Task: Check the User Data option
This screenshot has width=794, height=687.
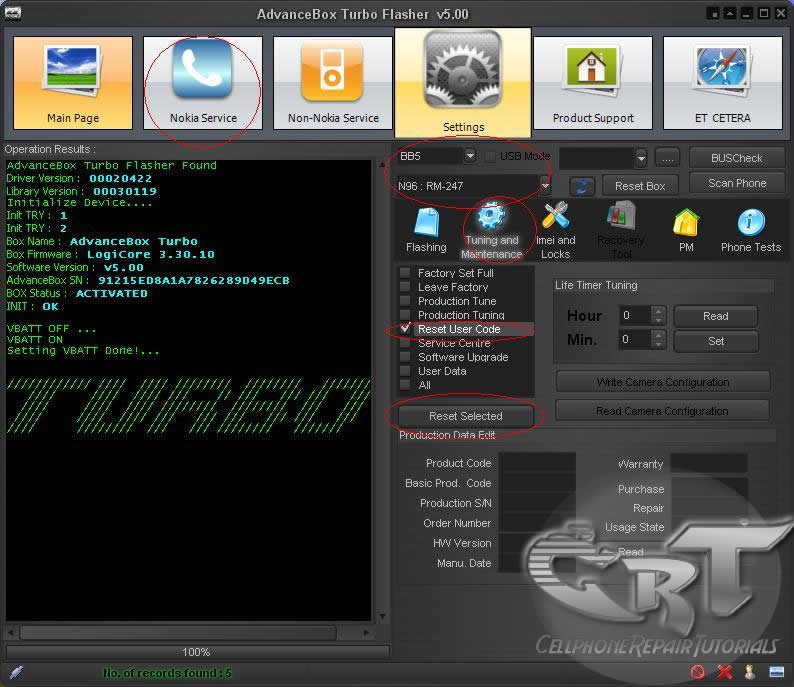Action: (x=405, y=371)
